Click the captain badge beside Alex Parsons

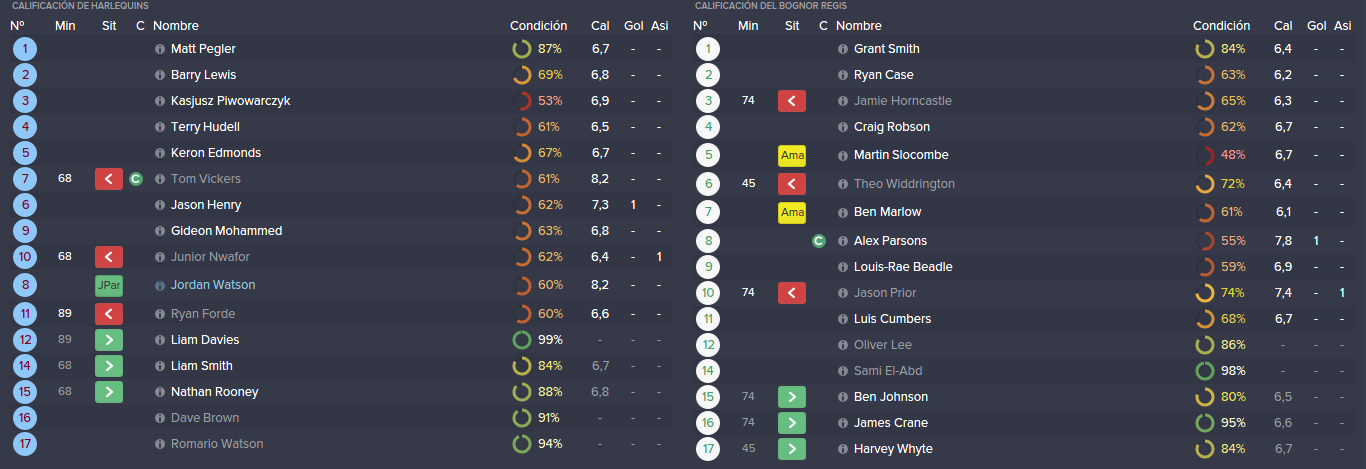tap(819, 241)
